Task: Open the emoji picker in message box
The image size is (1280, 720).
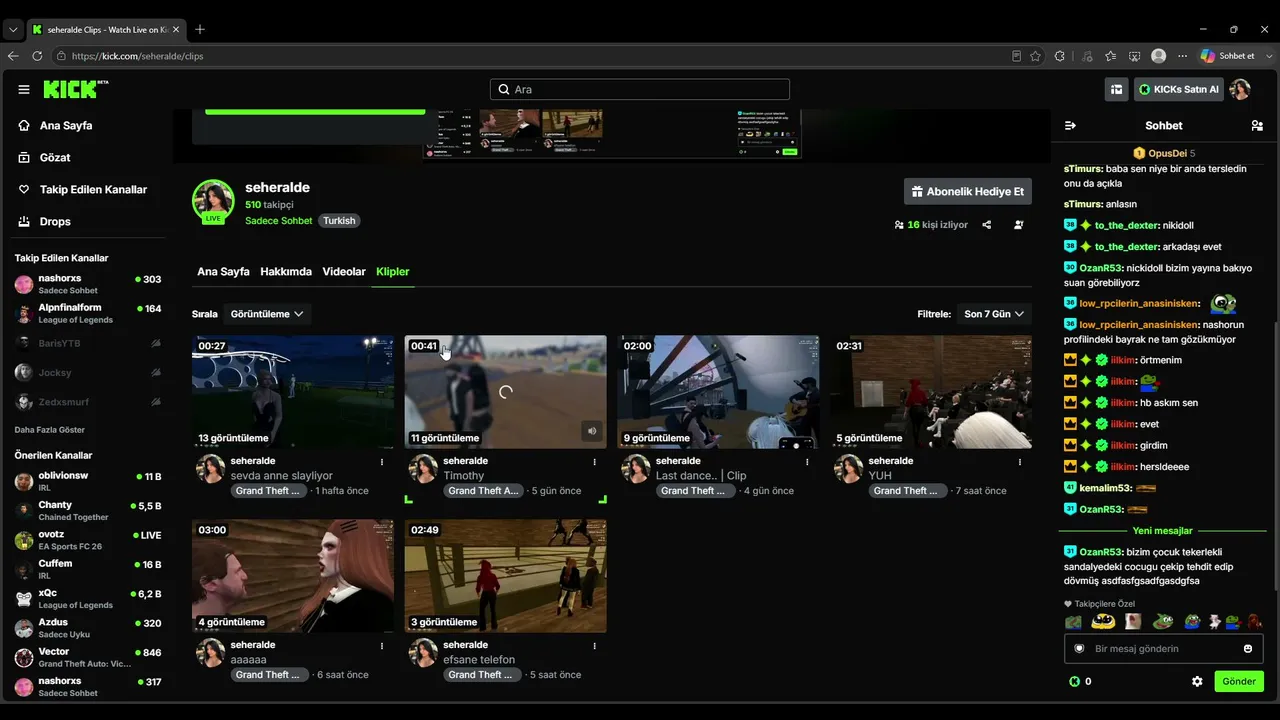Action: [1248, 649]
